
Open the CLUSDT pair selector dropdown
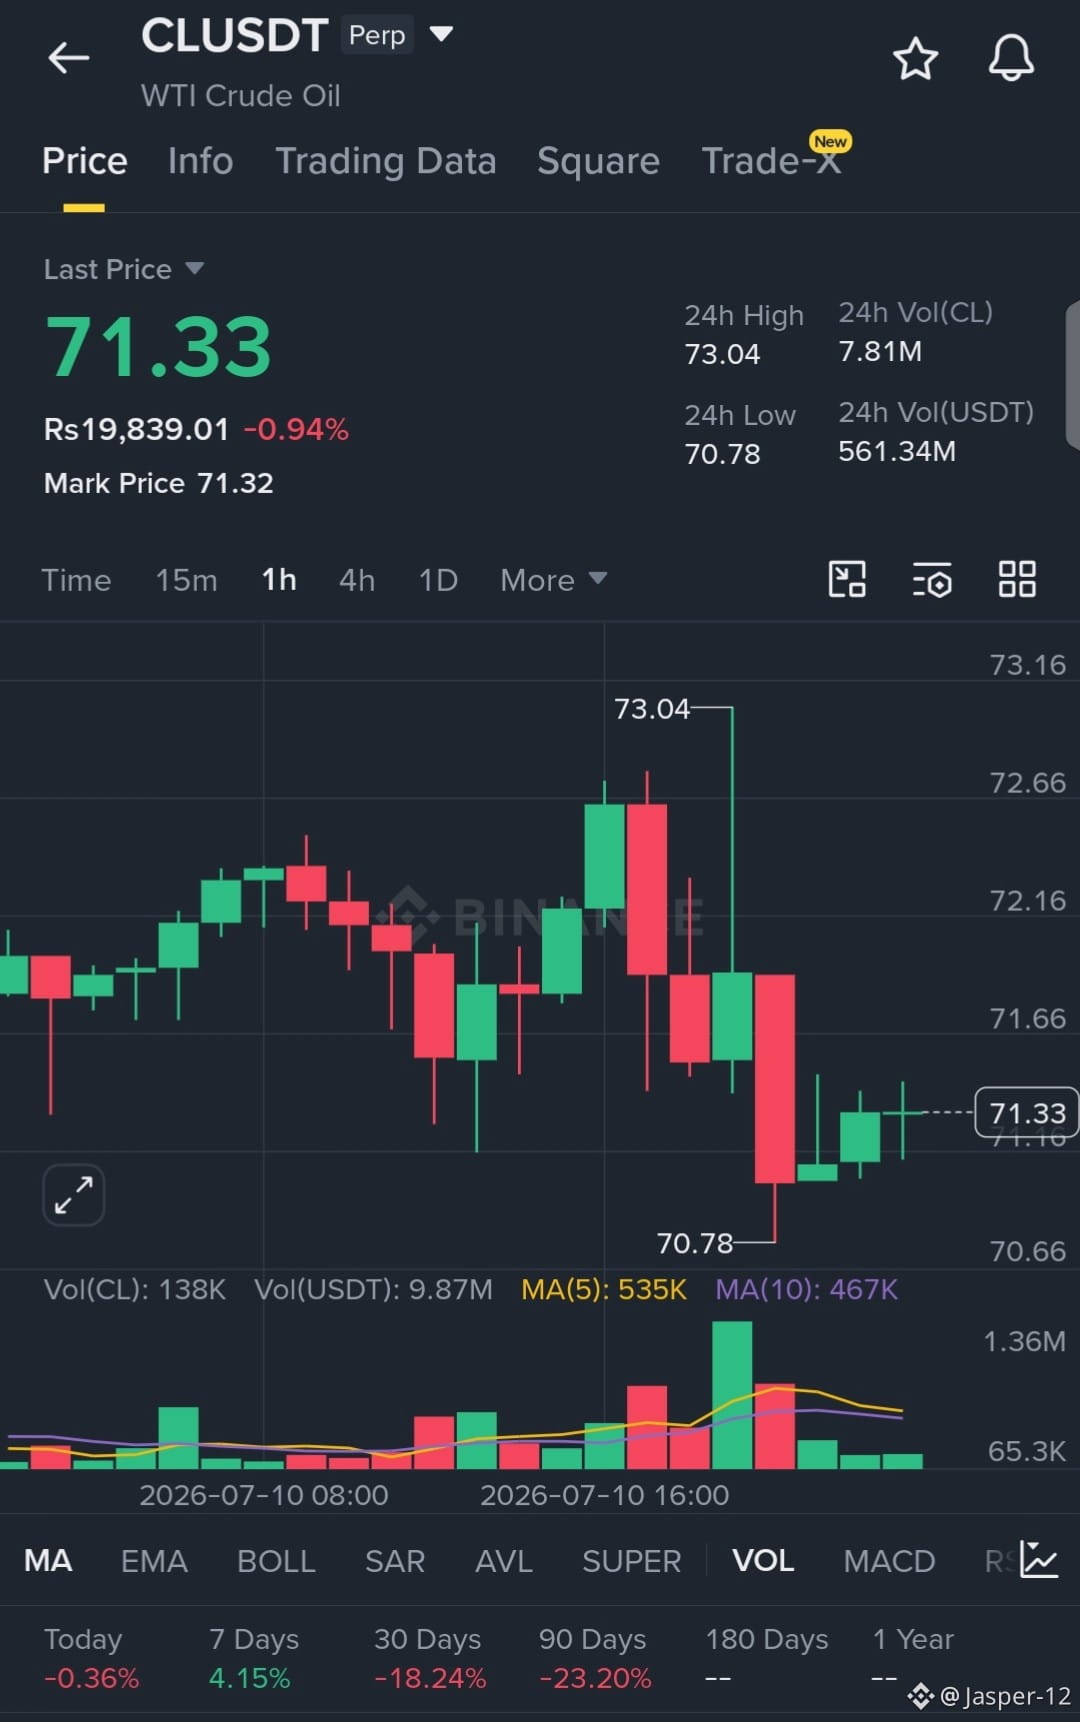click(441, 35)
